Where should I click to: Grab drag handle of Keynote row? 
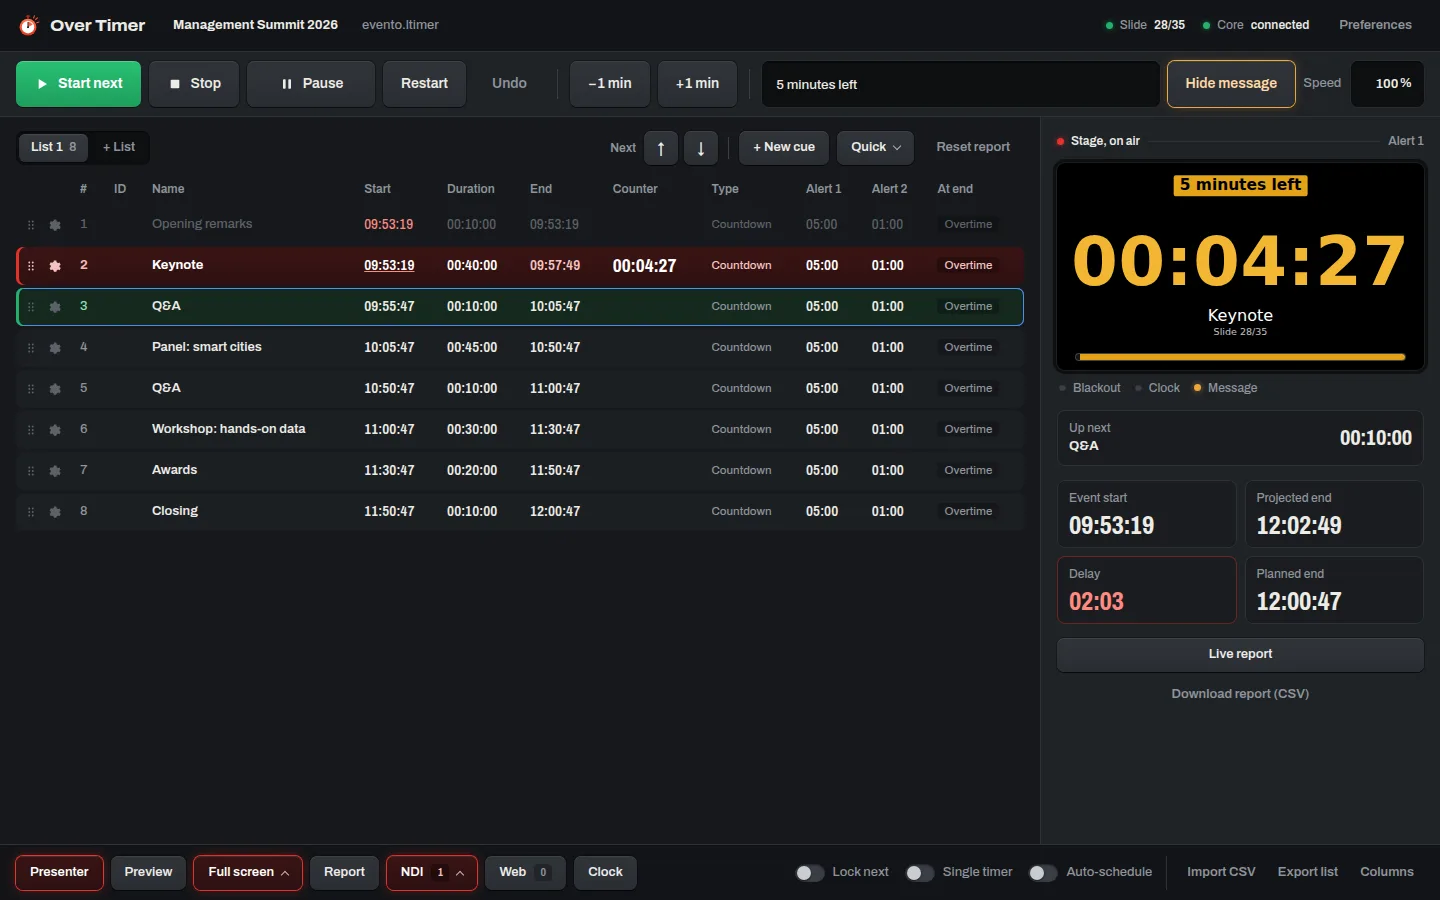pos(31,266)
